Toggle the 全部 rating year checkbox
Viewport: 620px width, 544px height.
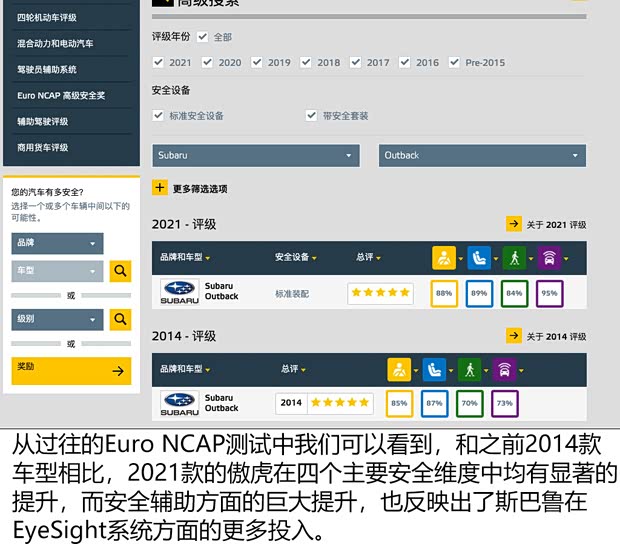(x=203, y=37)
